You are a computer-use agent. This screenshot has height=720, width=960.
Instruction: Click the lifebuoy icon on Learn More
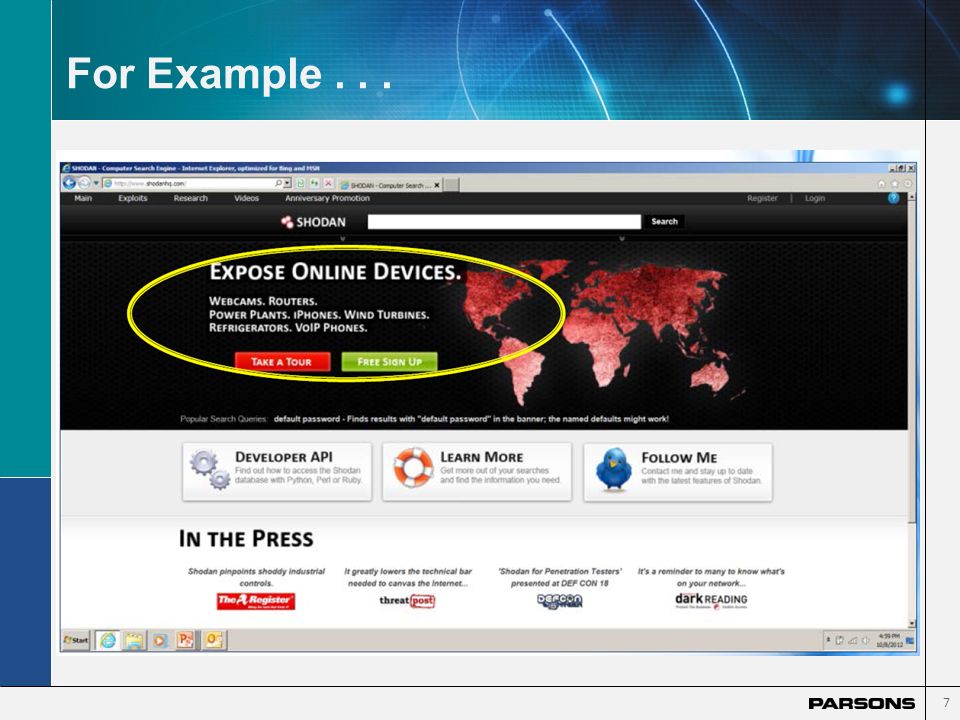click(x=413, y=468)
